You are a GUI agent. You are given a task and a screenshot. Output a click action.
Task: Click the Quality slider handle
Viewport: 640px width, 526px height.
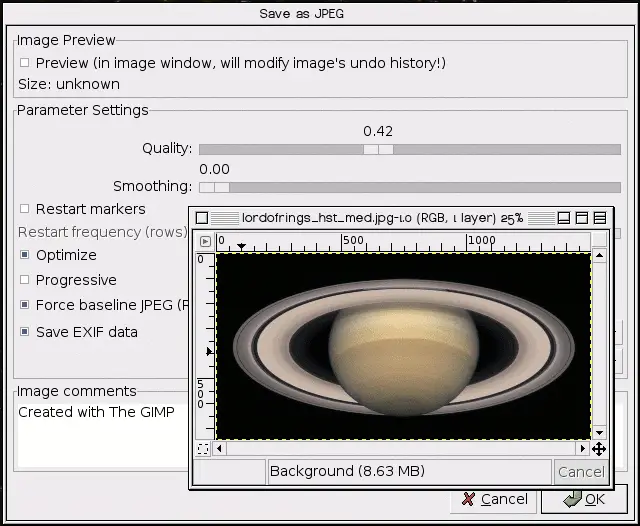pos(378,149)
